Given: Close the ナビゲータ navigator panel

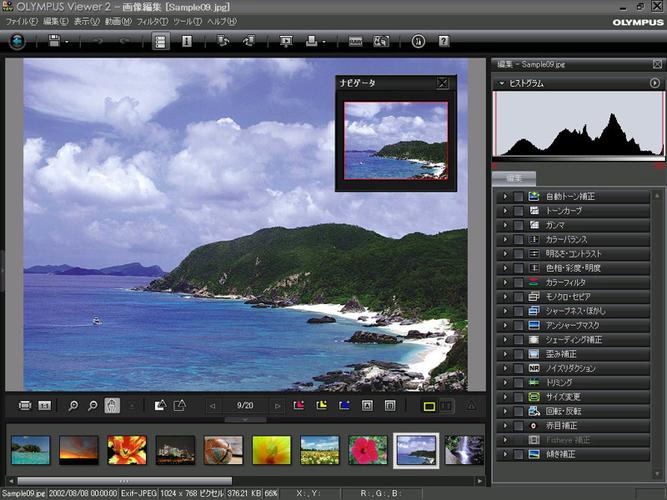Looking at the screenshot, I should [x=443, y=83].
